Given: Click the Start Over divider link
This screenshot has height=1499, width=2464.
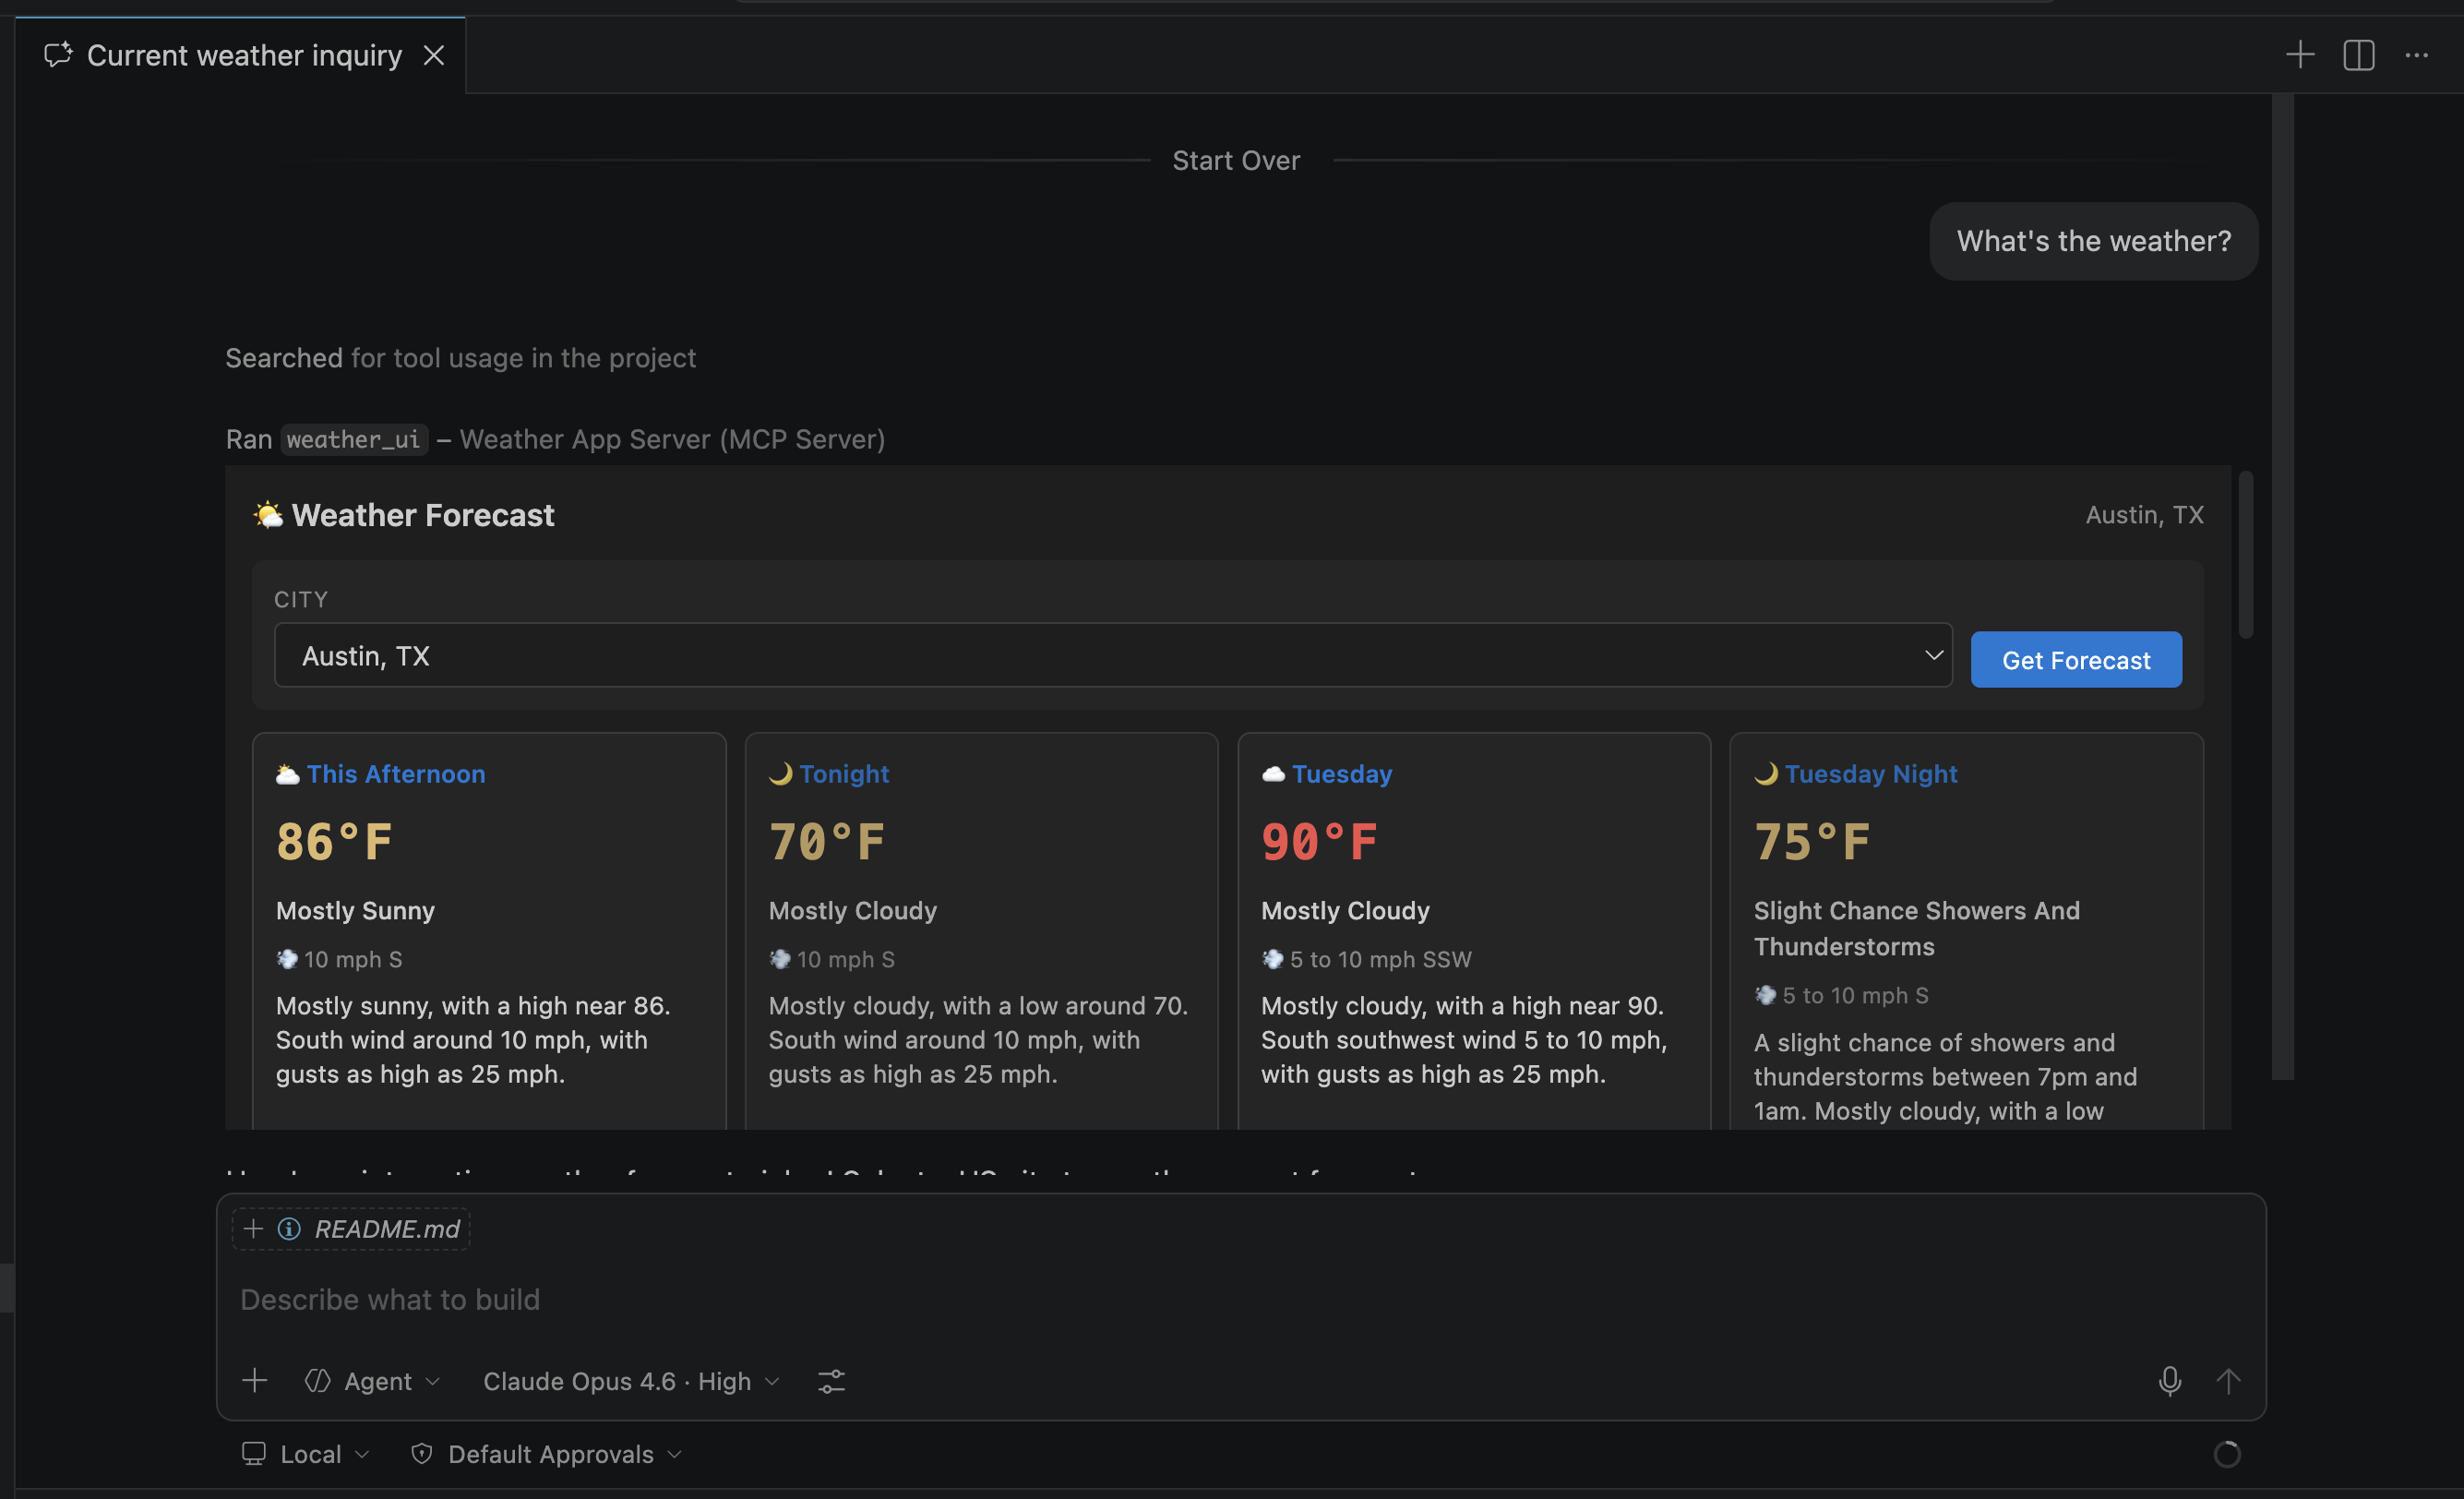Looking at the screenshot, I should 1236,160.
